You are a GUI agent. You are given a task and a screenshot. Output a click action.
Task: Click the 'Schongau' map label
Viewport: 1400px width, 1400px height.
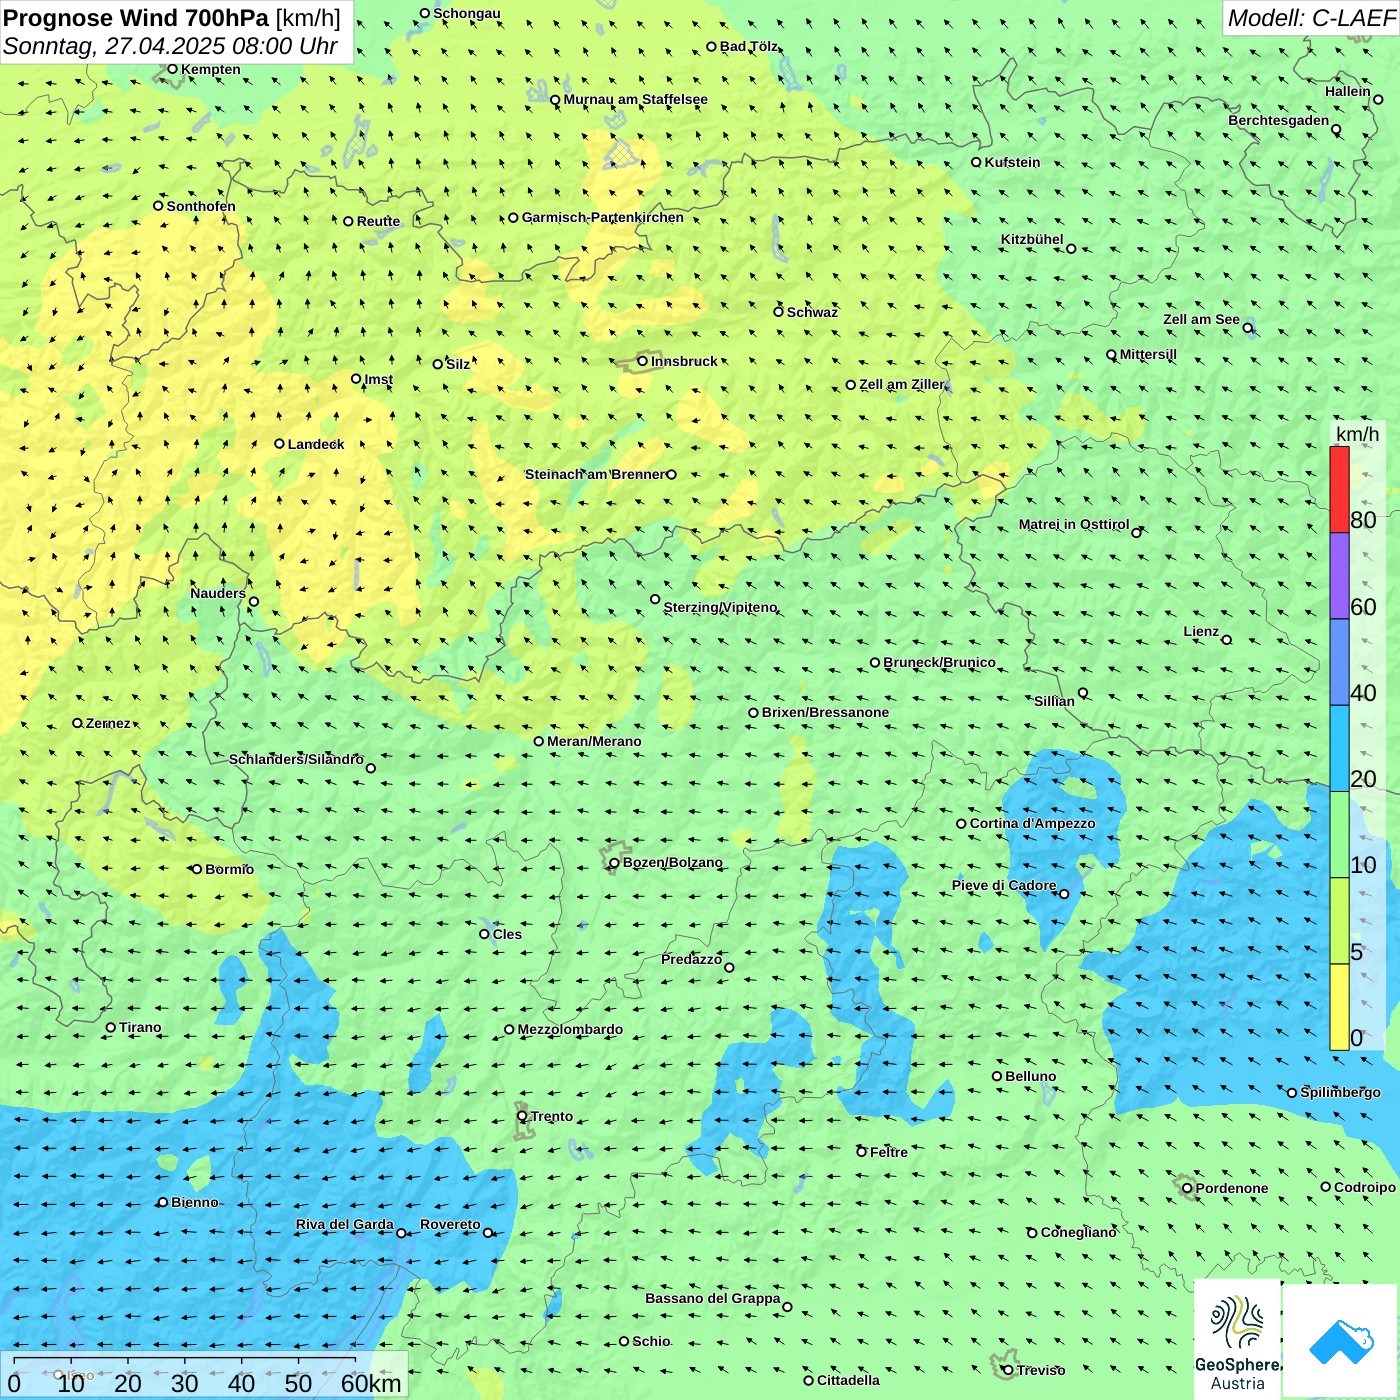(x=466, y=13)
